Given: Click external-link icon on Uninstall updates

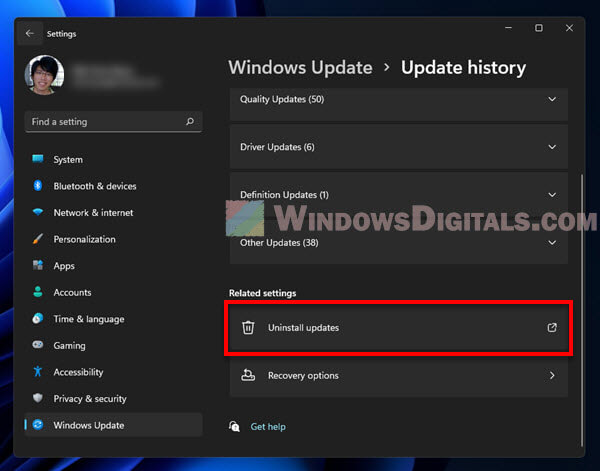Looking at the screenshot, I should click(552, 328).
